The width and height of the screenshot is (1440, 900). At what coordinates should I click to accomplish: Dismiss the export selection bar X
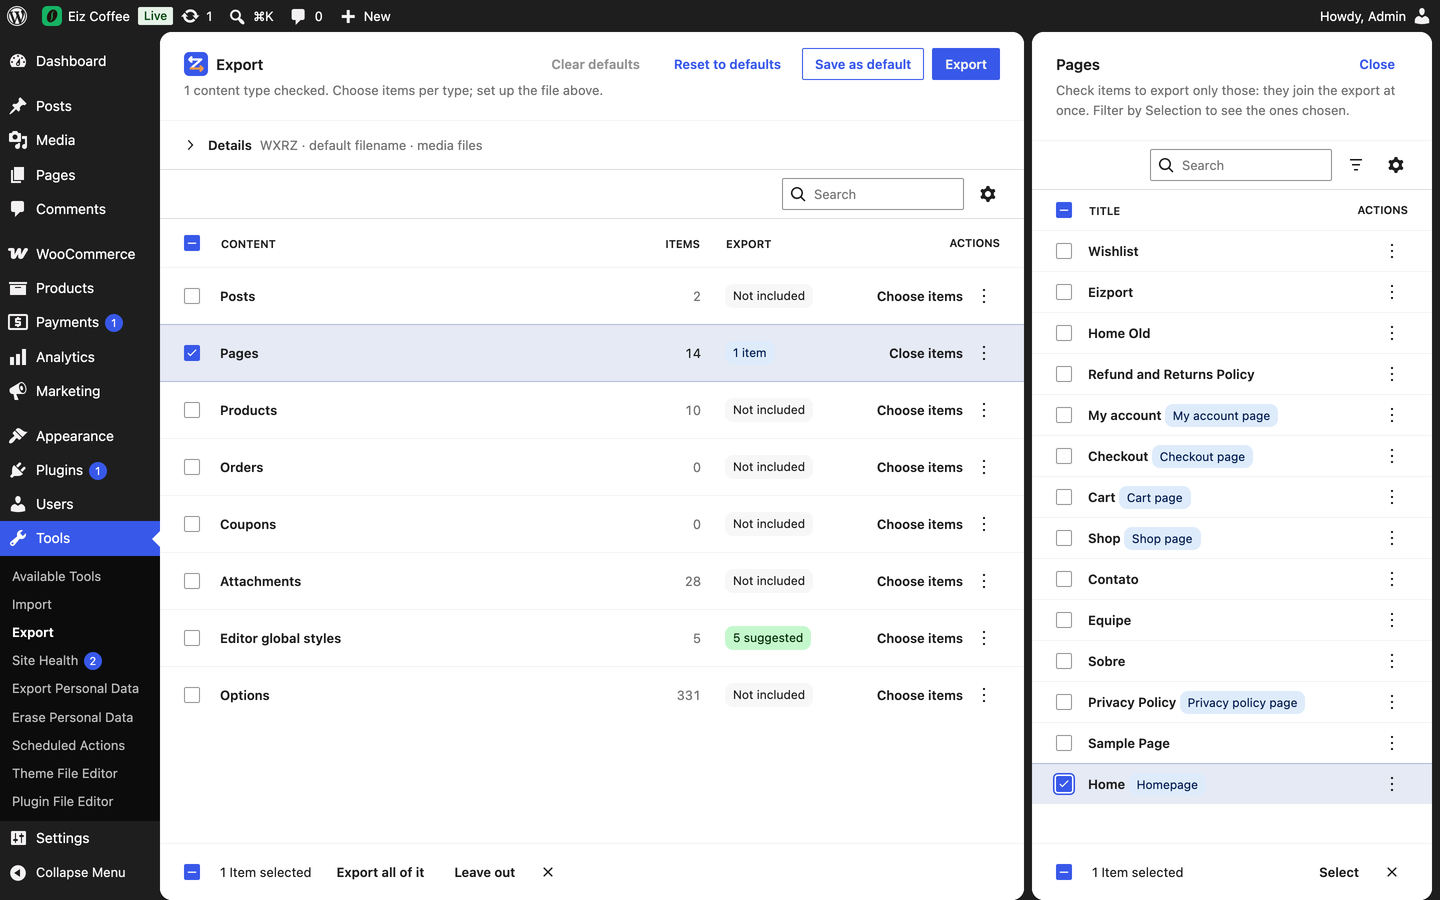(x=548, y=872)
